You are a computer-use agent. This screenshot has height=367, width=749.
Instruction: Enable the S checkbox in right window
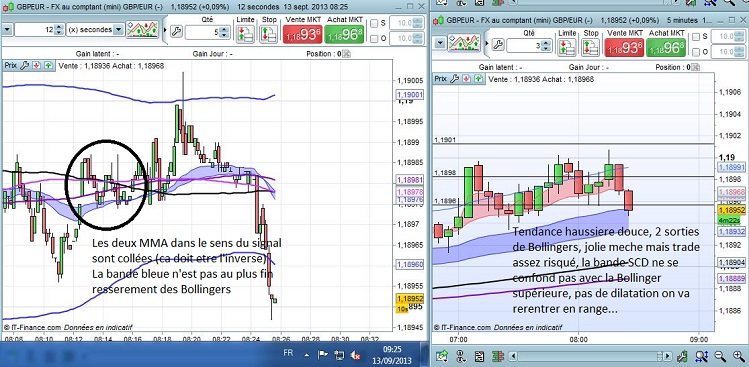coord(696,37)
